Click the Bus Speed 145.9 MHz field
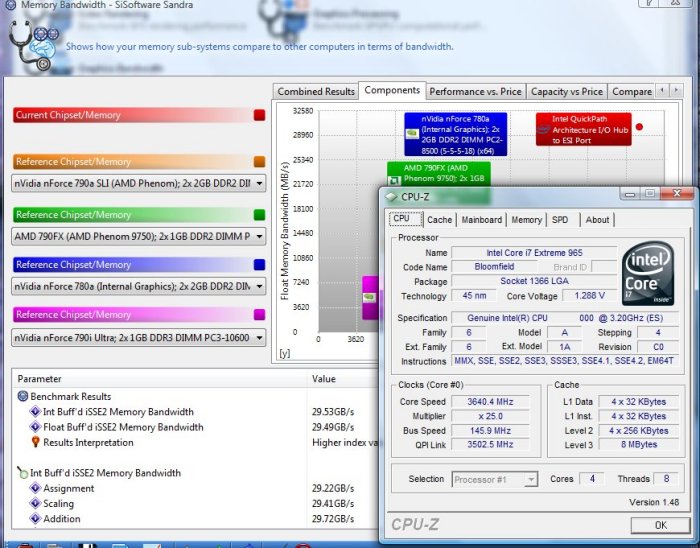 tap(490, 431)
